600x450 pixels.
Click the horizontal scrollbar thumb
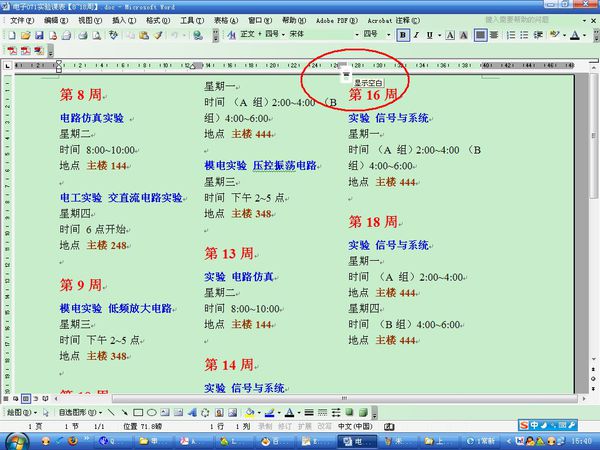(344, 398)
